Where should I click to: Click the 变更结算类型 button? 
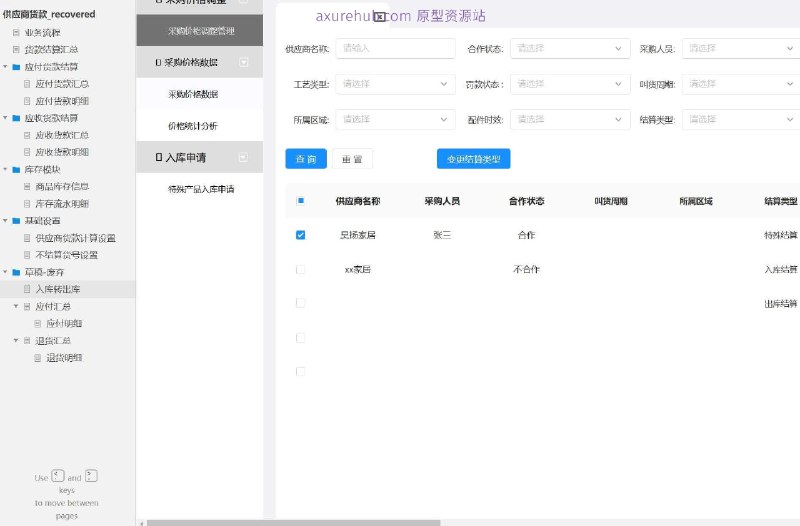coord(473,159)
